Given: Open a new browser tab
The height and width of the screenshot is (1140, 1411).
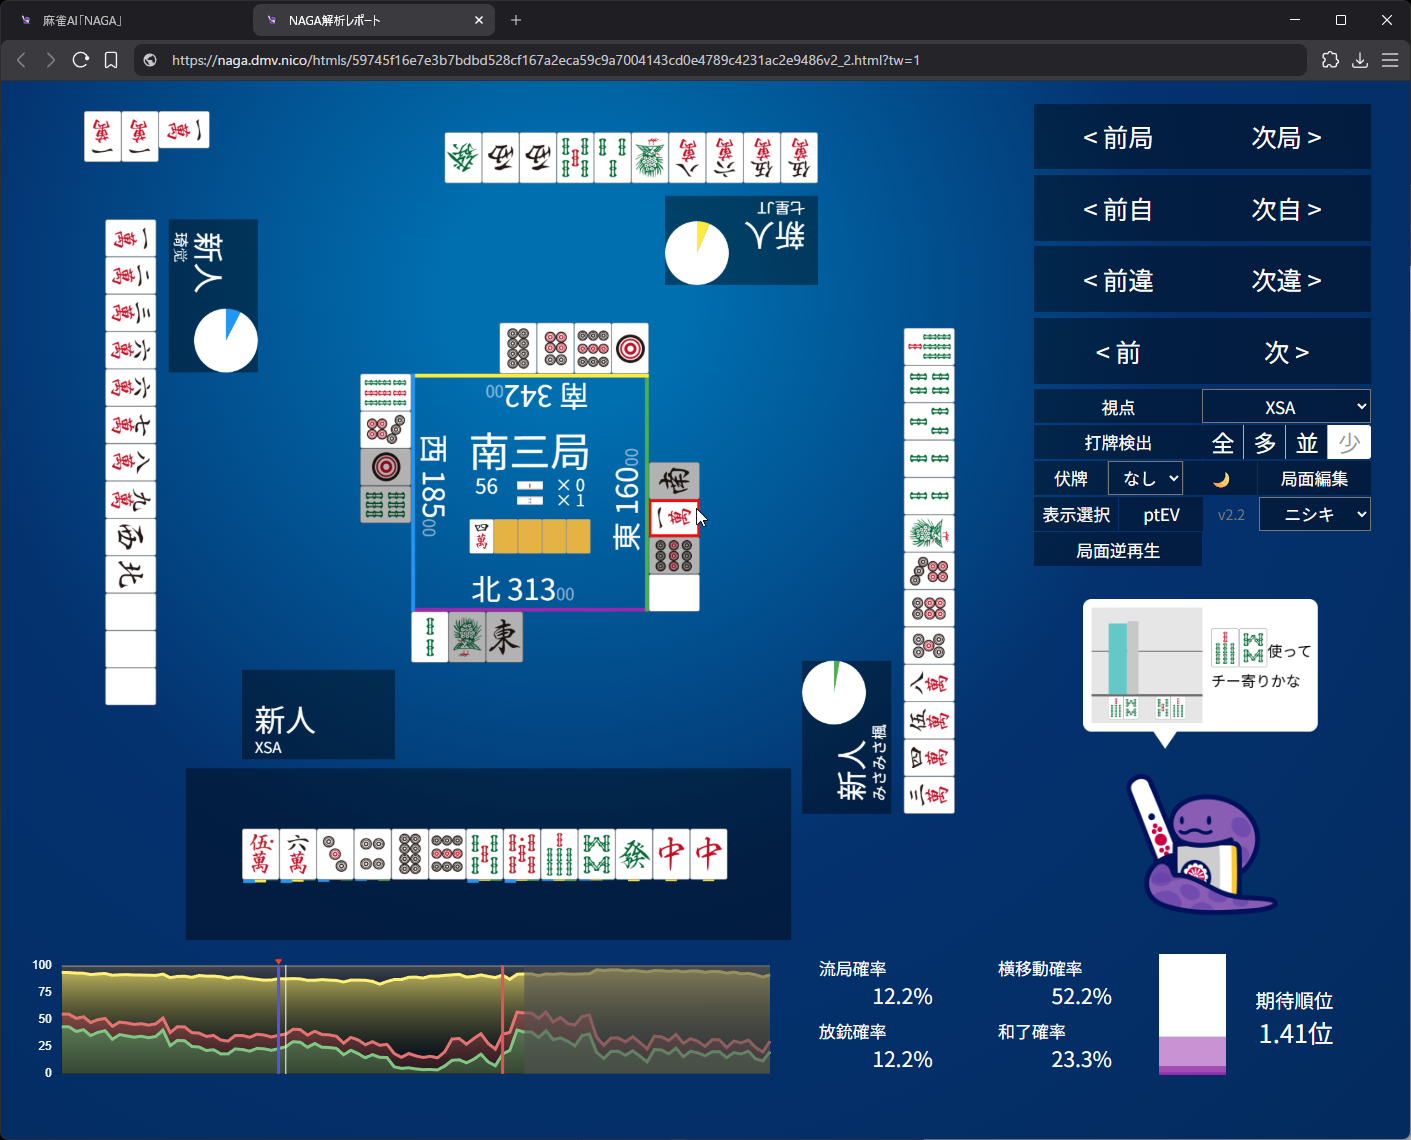Looking at the screenshot, I should [516, 20].
